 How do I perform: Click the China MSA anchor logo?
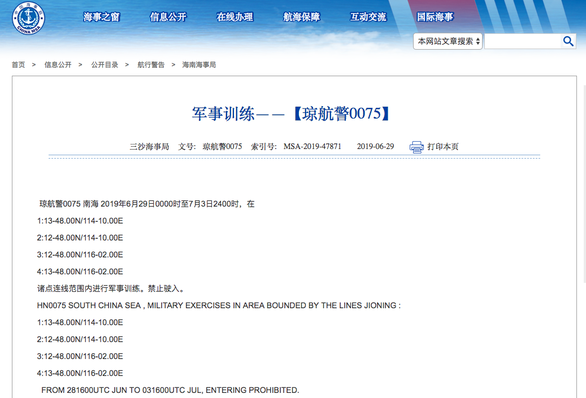pos(28,18)
